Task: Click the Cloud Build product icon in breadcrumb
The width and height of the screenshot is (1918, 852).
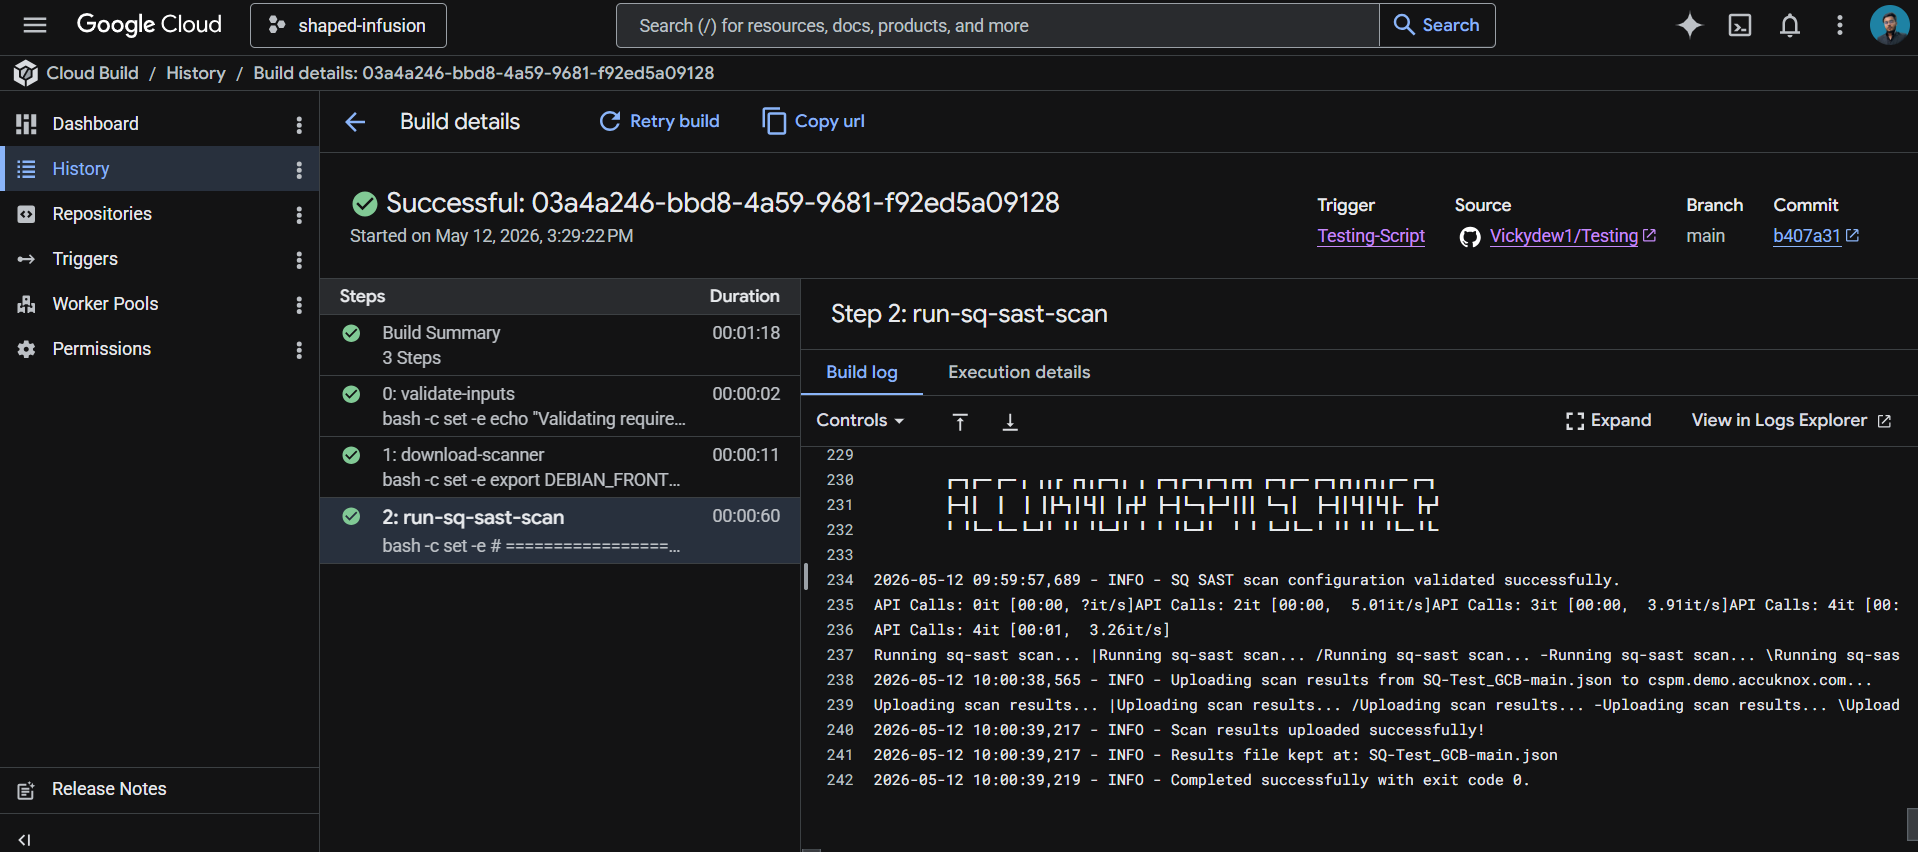Action: tap(25, 73)
